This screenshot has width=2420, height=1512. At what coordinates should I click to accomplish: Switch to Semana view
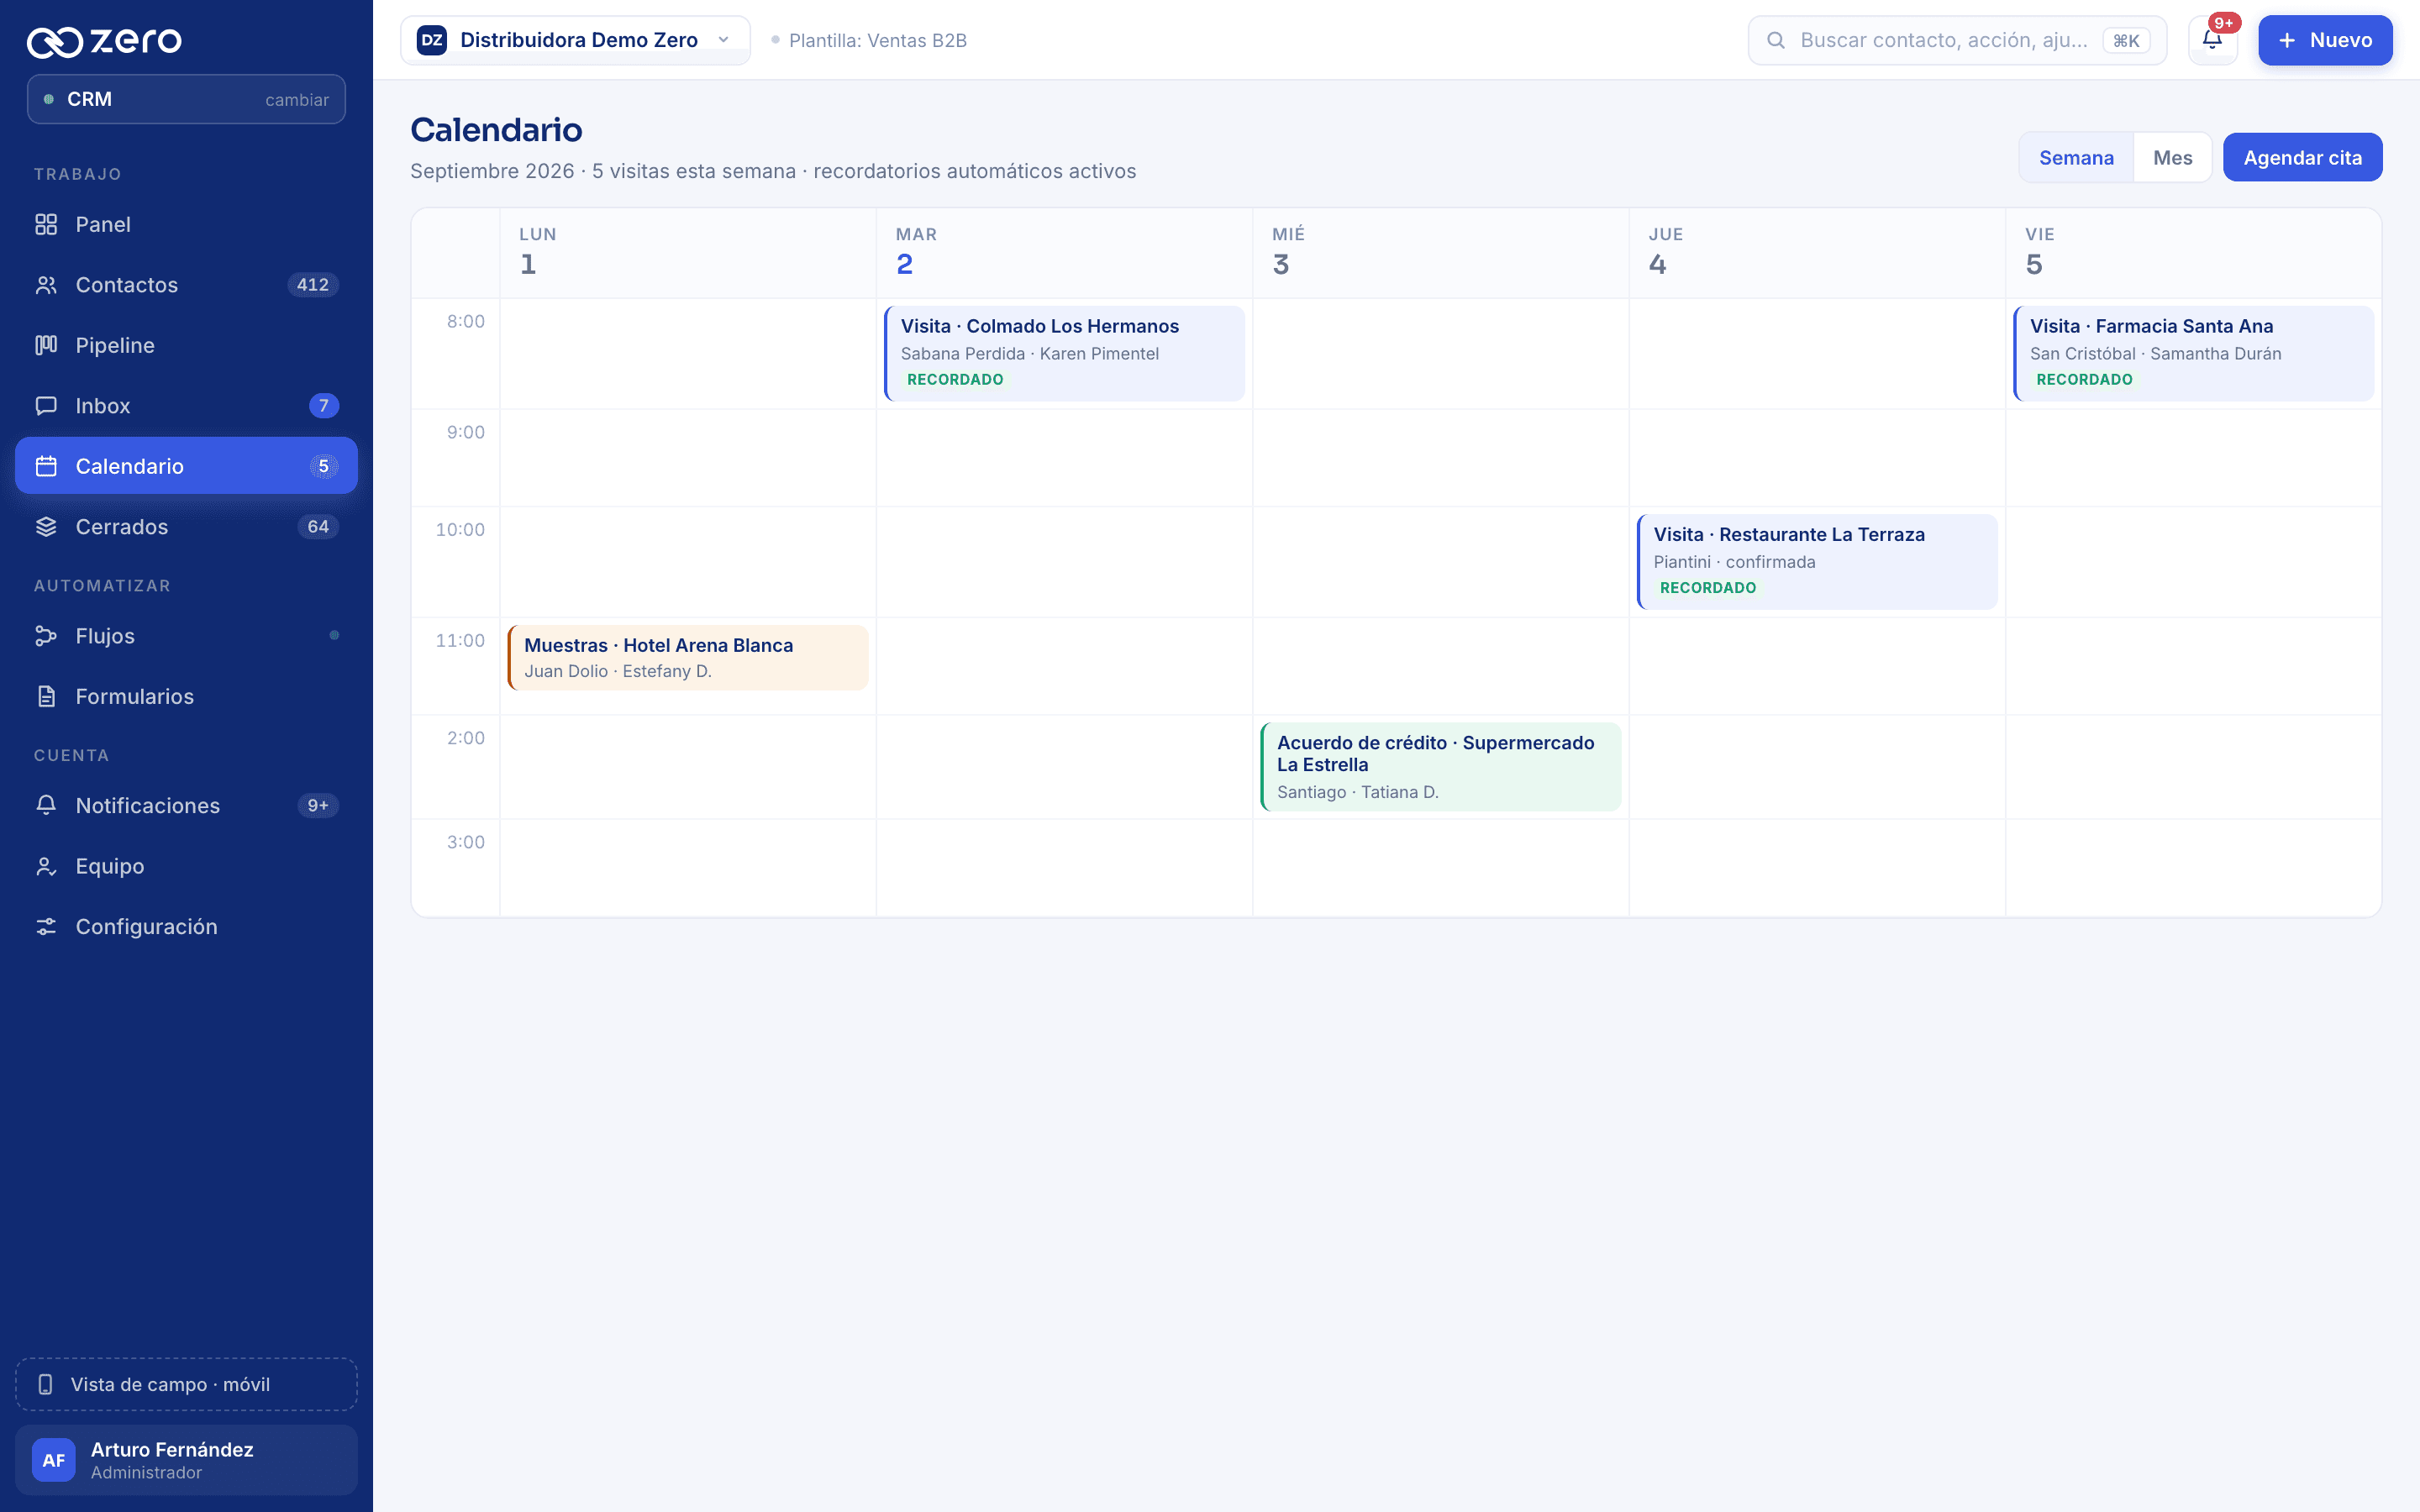point(2076,157)
